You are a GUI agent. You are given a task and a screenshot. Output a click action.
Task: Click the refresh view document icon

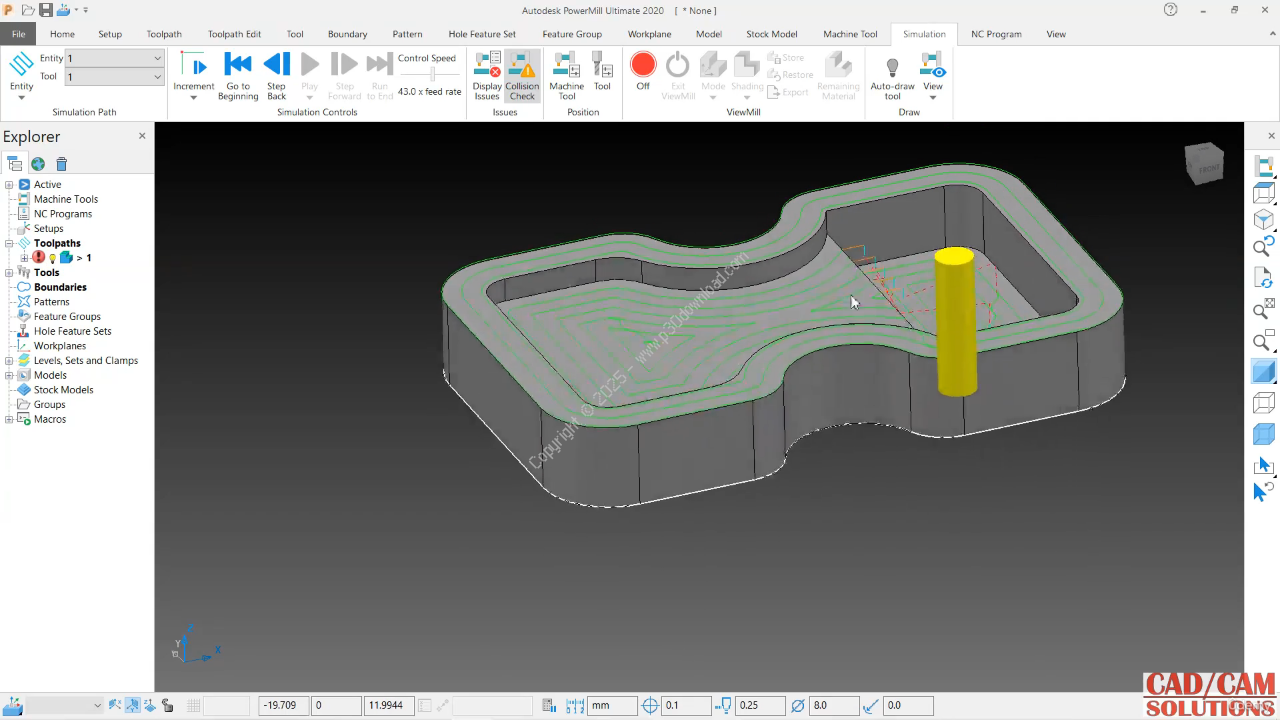click(x=1264, y=277)
